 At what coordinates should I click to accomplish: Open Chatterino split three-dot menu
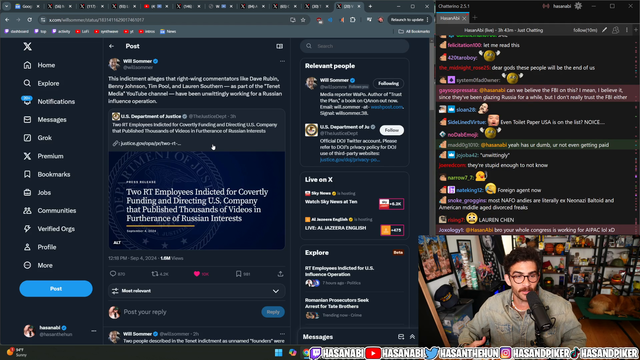tap(627, 30)
